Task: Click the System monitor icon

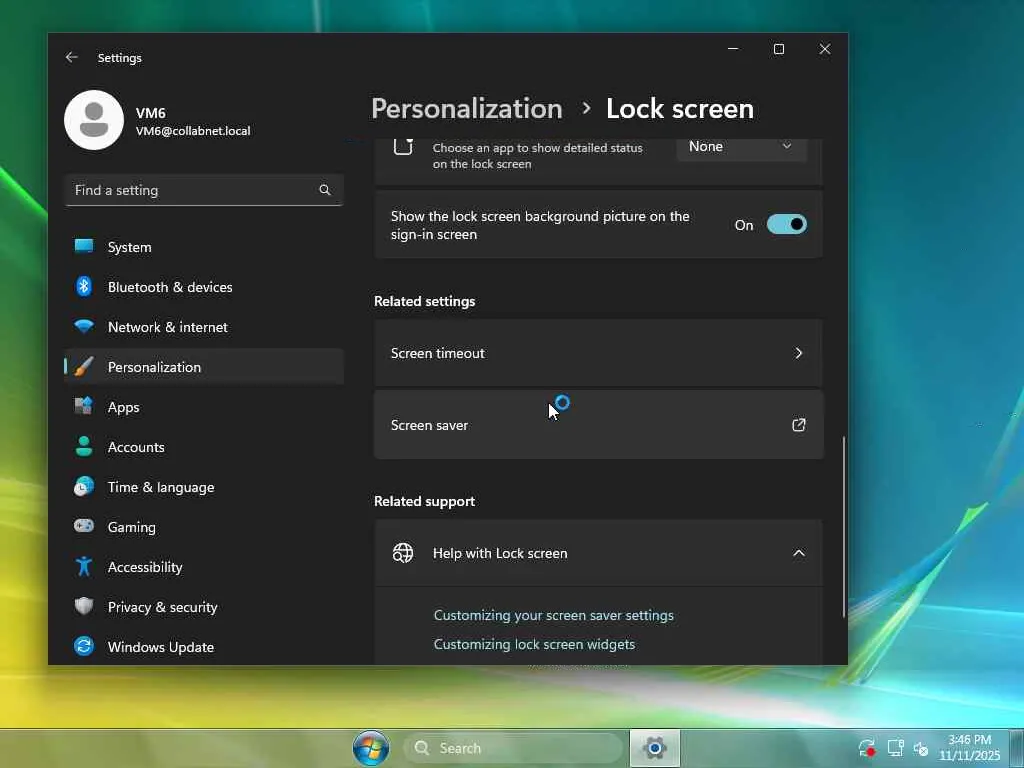Action: tap(84, 246)
